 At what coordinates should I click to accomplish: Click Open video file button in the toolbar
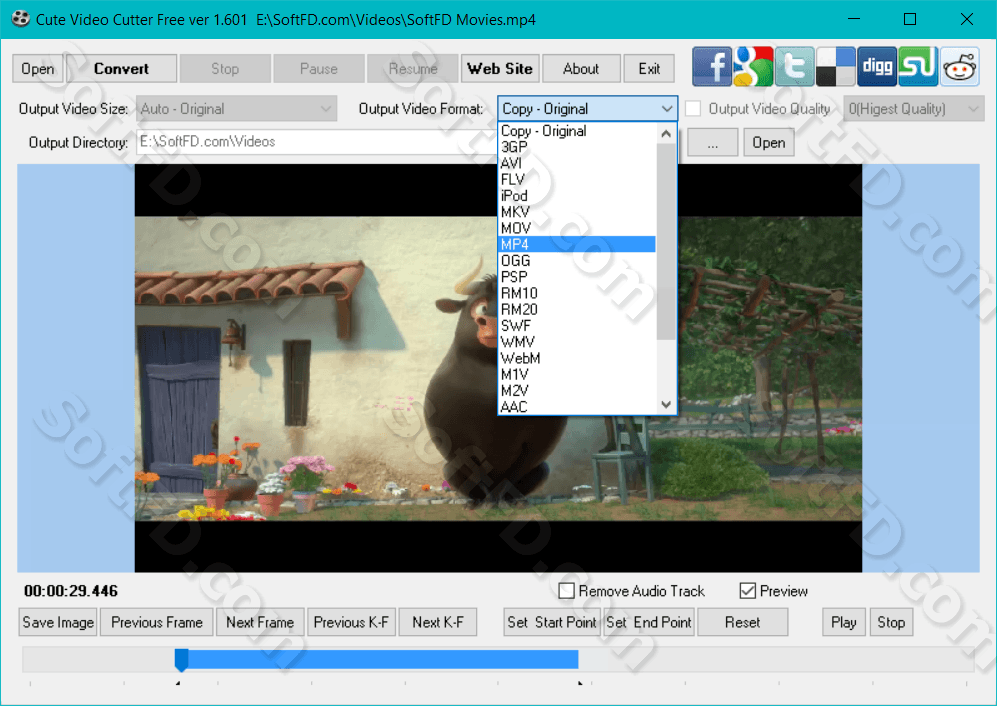click(x=38, y=69)
